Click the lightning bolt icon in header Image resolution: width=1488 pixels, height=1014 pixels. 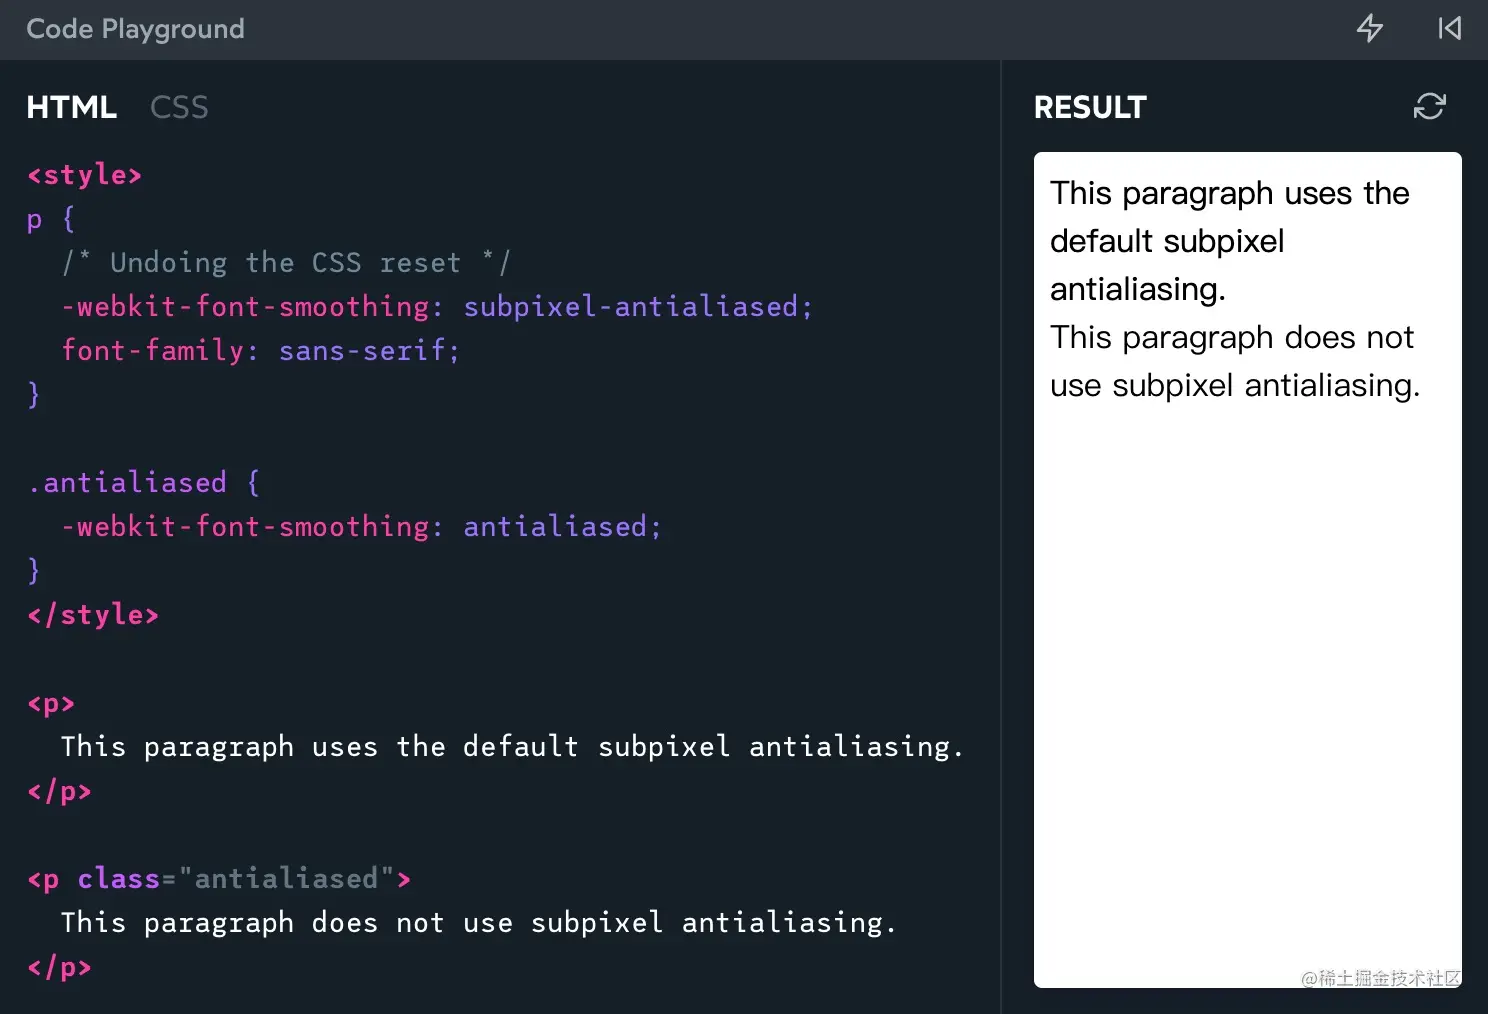click(1369, 28)
